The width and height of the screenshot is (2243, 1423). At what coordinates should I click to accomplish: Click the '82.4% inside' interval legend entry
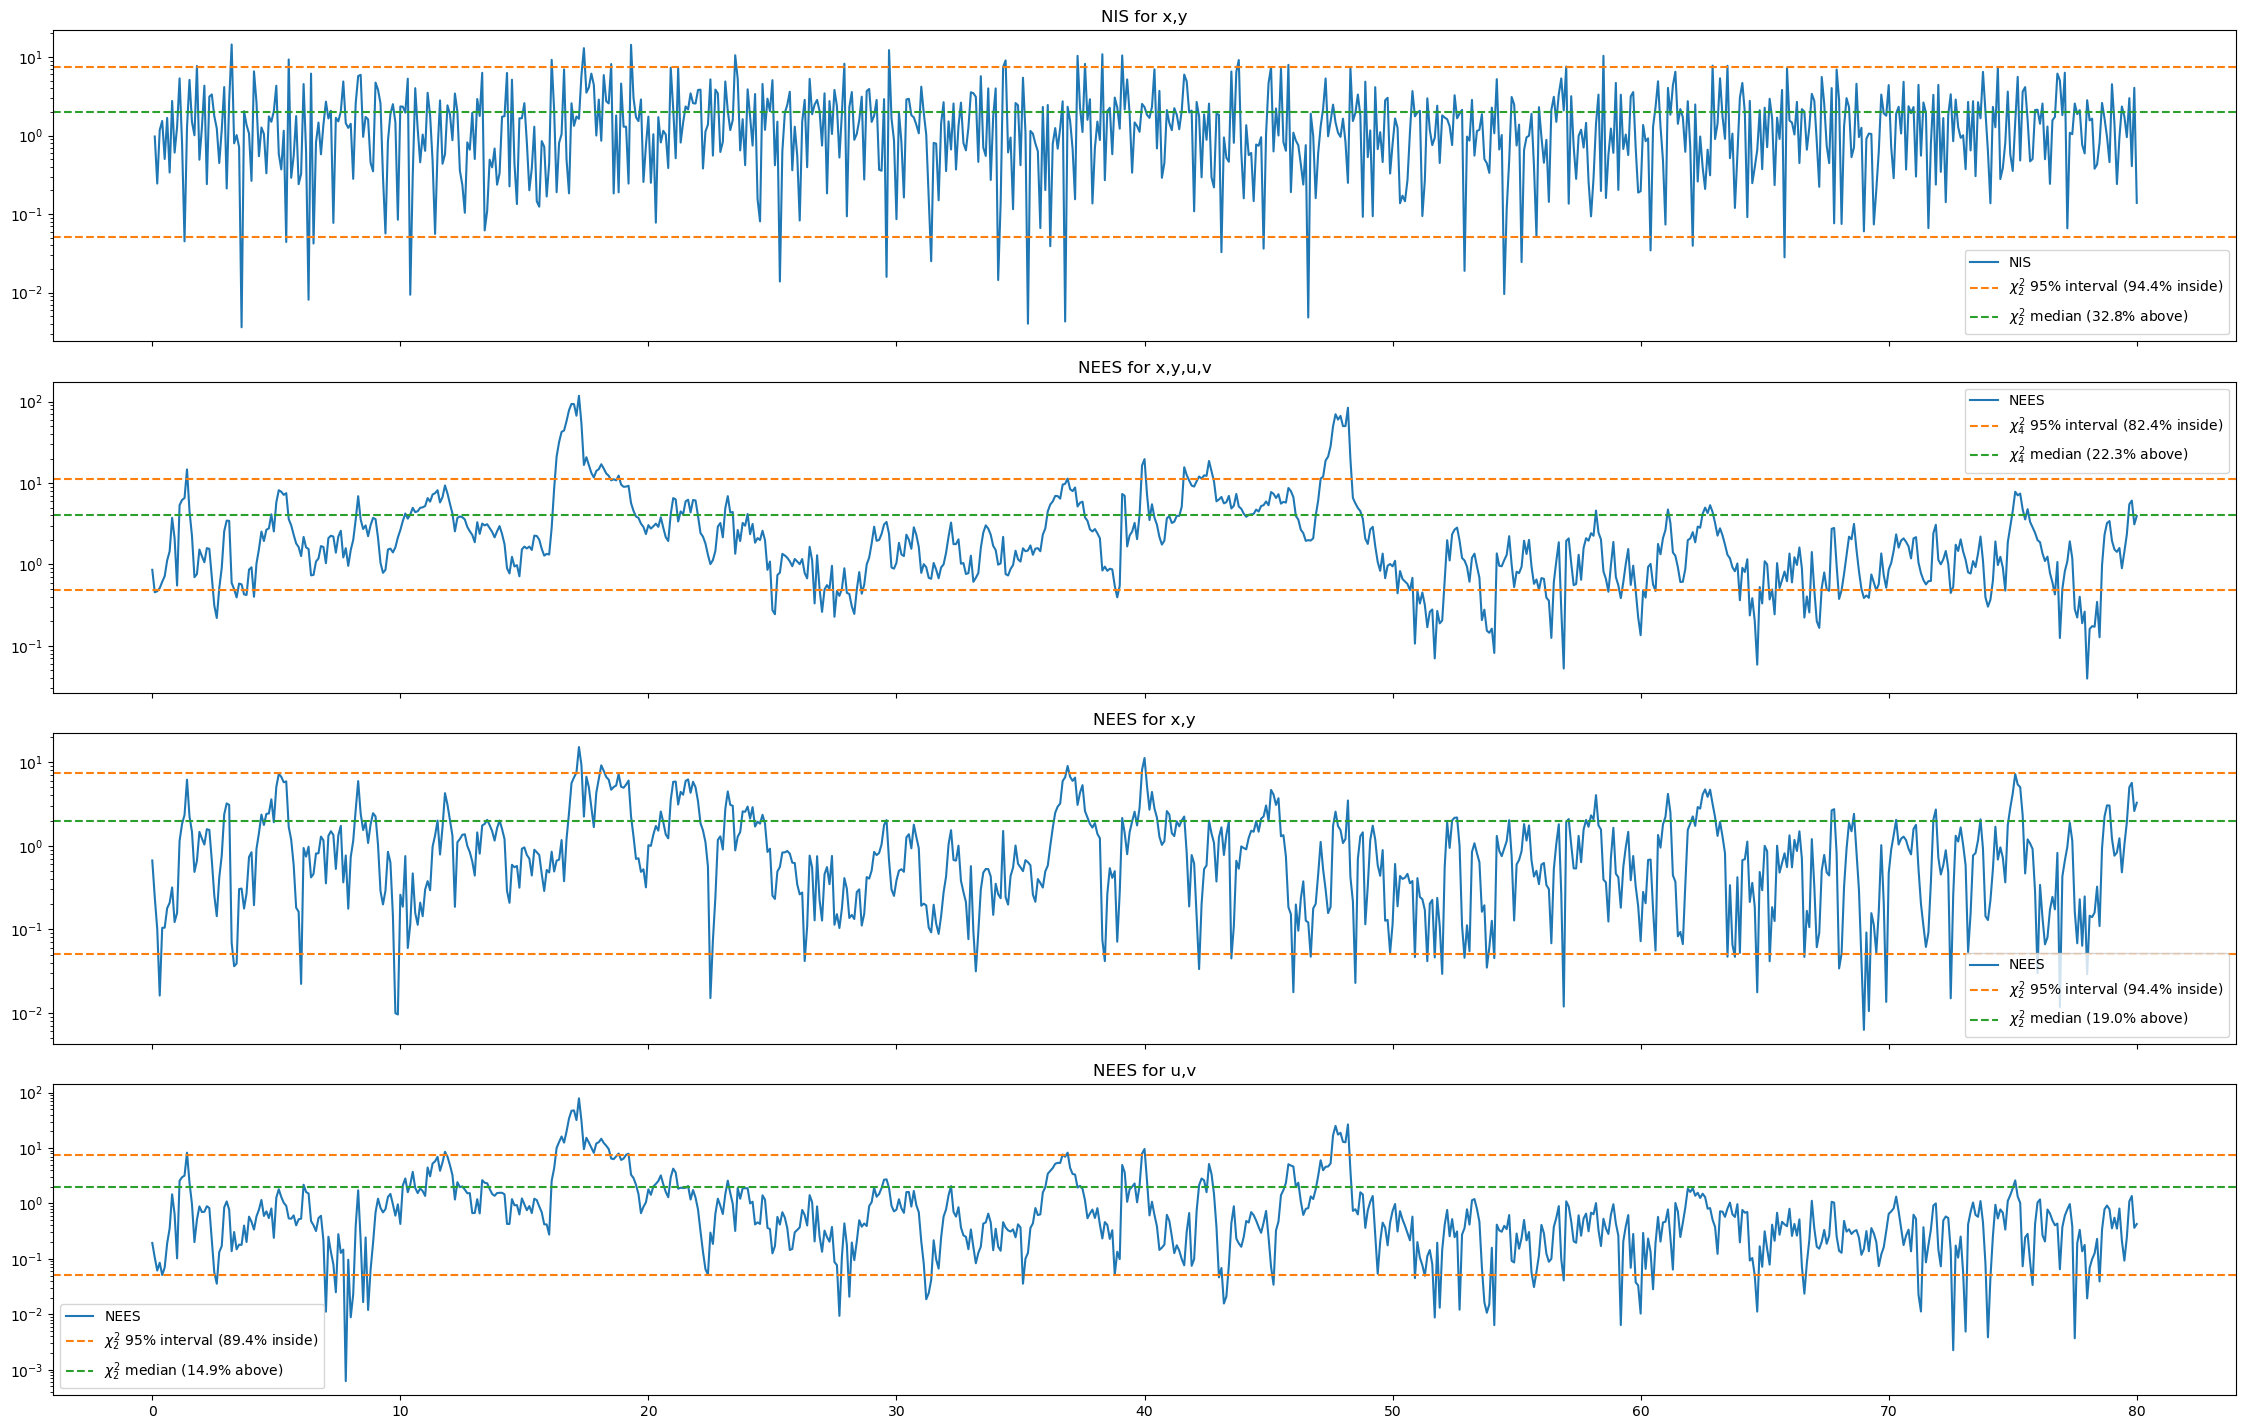pos(2115,425)
